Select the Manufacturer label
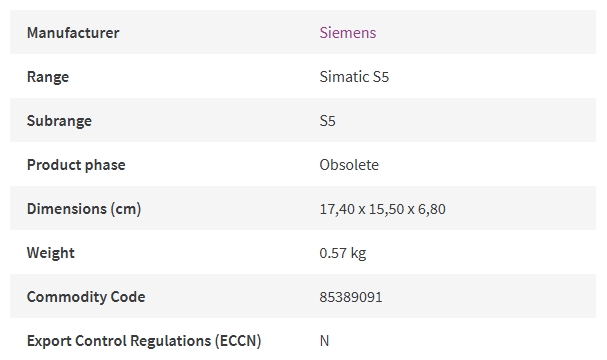 pos(73,33)
